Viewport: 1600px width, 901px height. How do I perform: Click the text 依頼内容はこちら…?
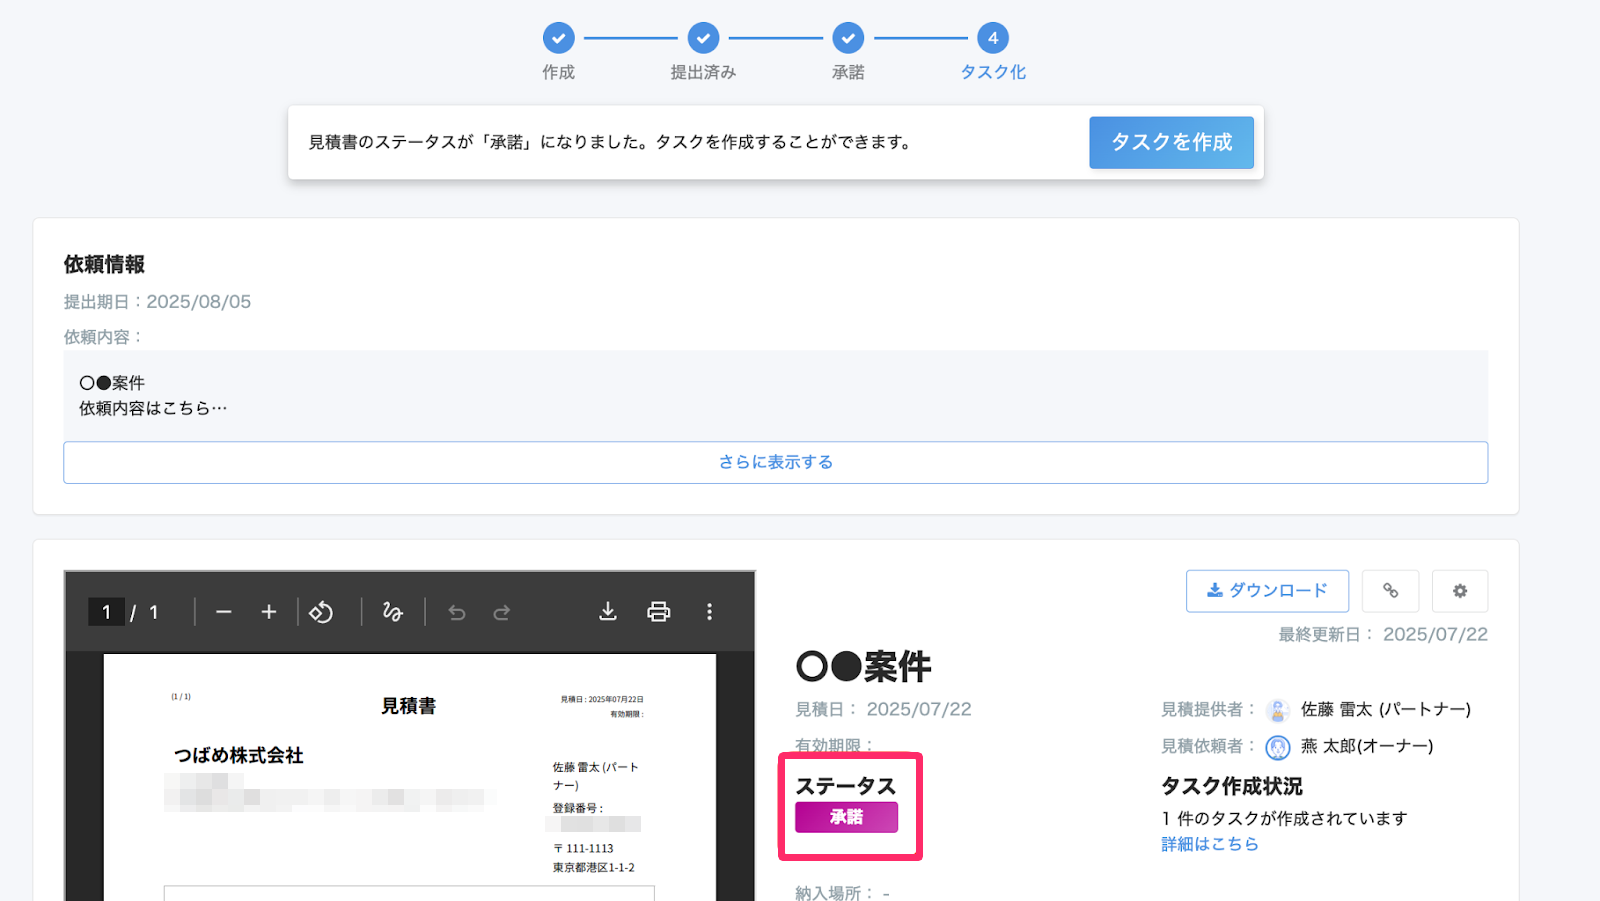pos(153,408)
